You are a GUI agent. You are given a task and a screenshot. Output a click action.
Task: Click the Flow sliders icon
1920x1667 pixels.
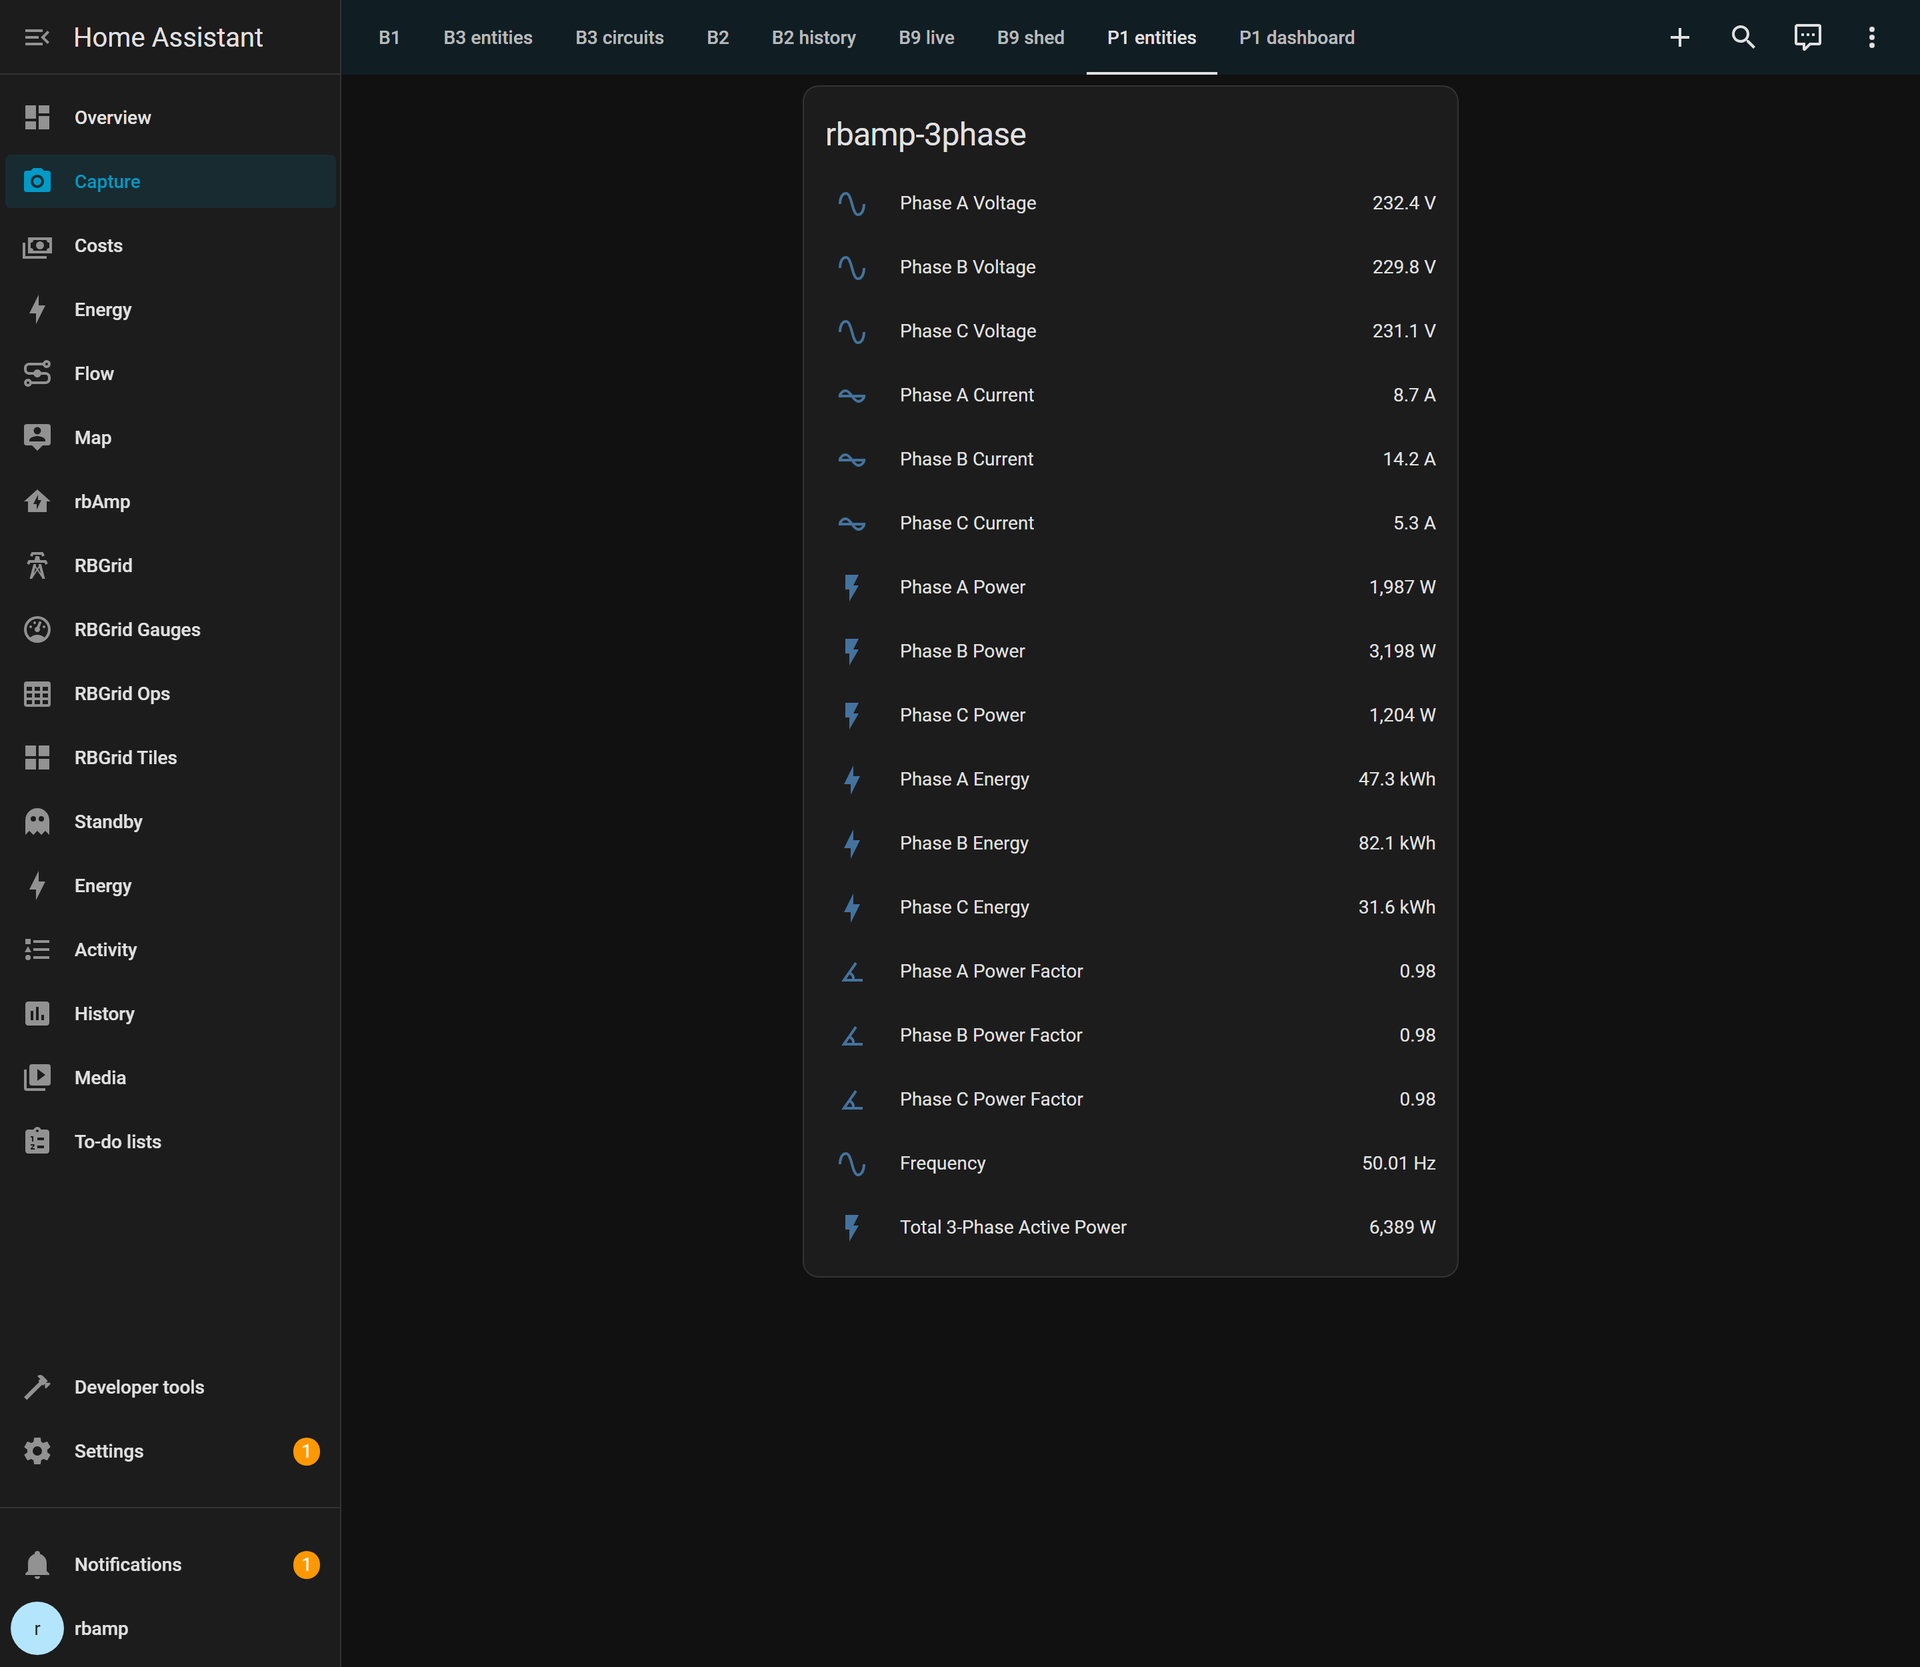[37, 373]
